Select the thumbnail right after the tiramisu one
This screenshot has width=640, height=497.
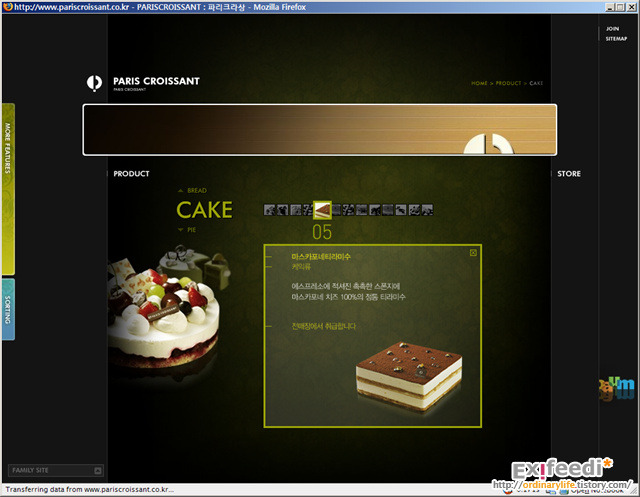tap(337, 210)
